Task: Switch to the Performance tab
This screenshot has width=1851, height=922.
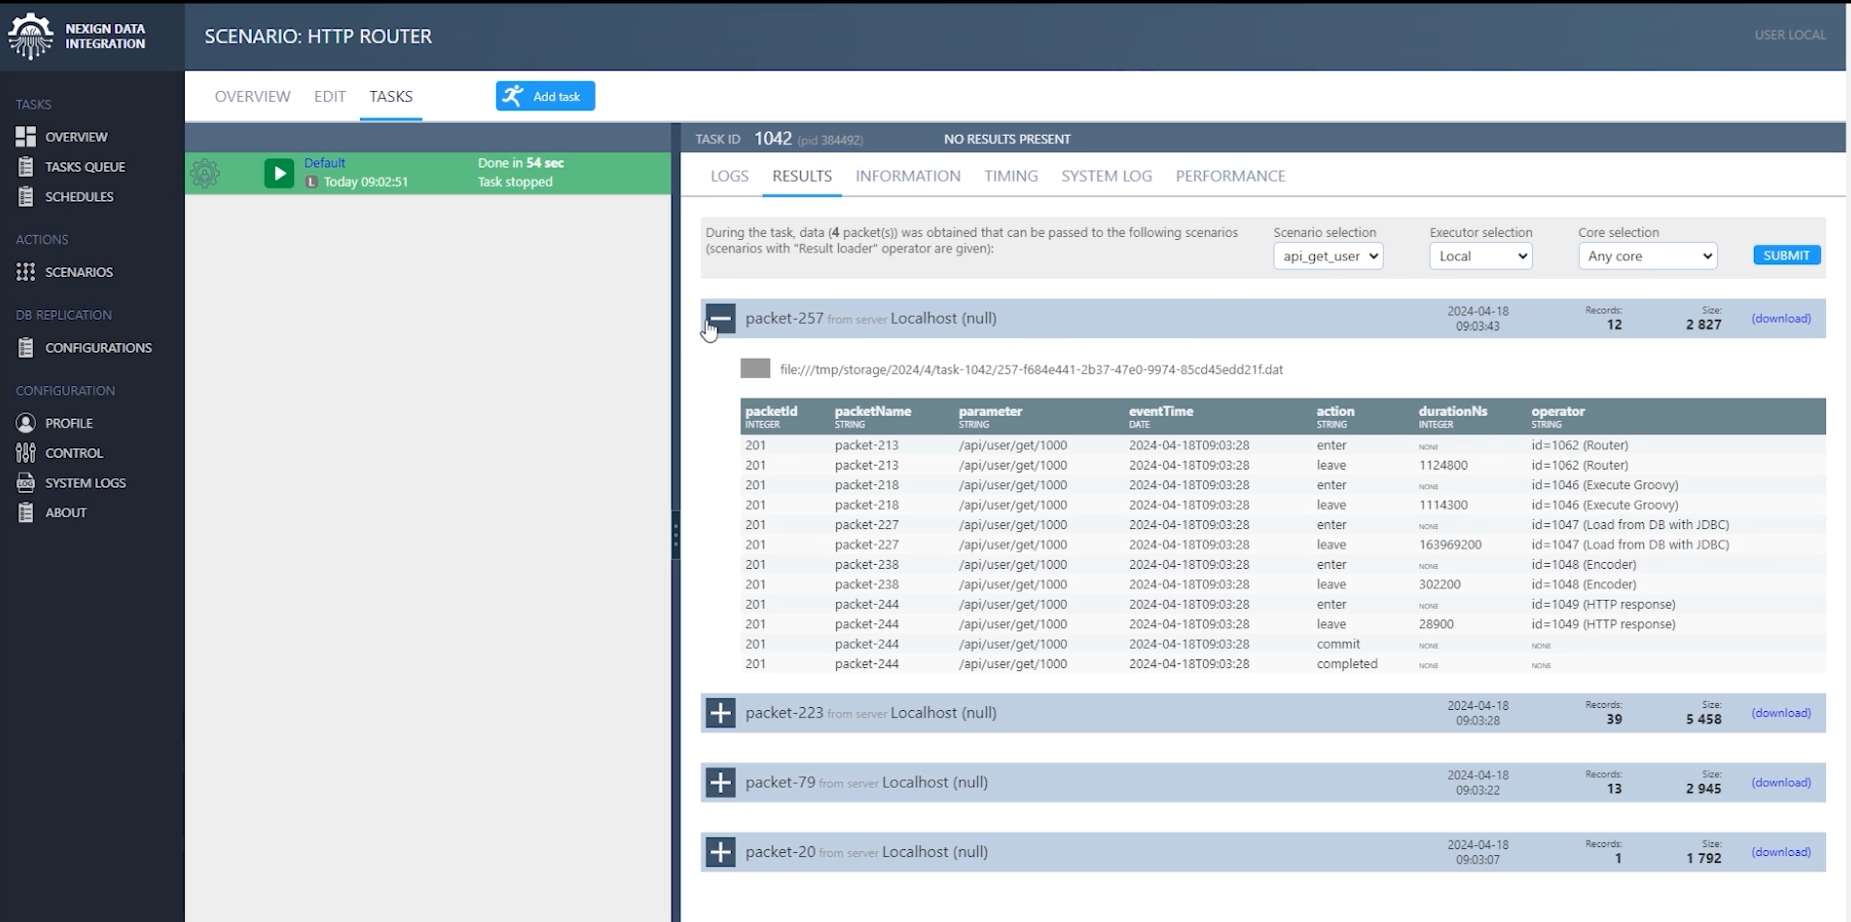Action: click(1231, 176)
